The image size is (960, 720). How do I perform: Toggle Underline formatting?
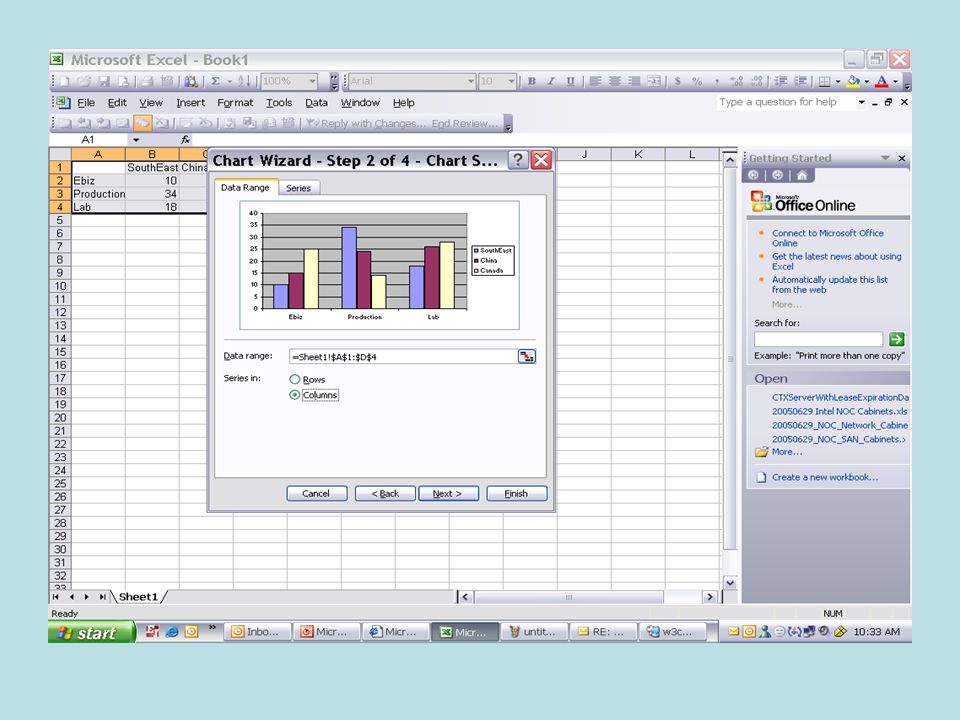(571, 81)
